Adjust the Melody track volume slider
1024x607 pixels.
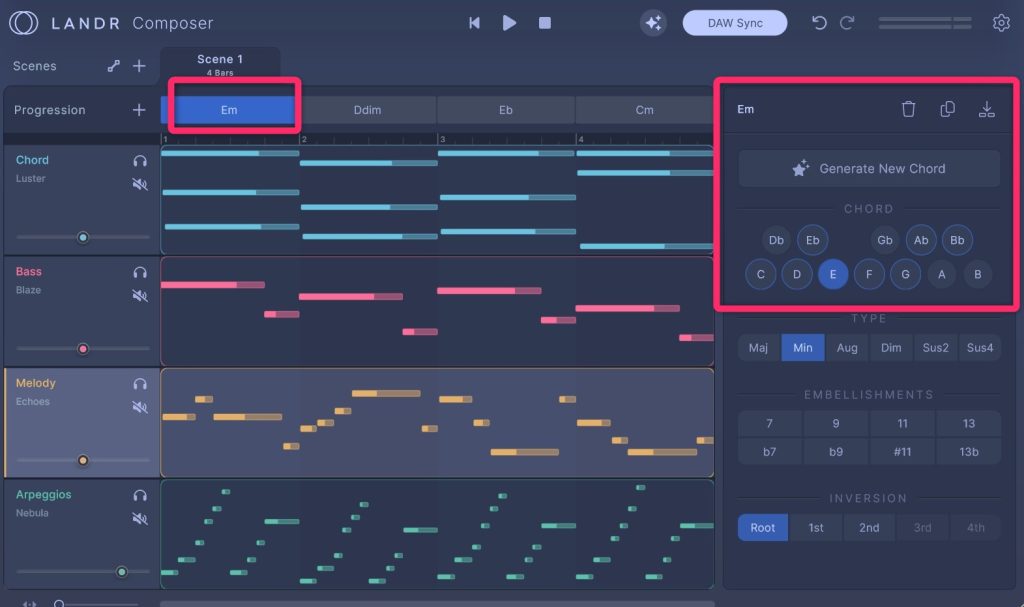coord(83,461)
